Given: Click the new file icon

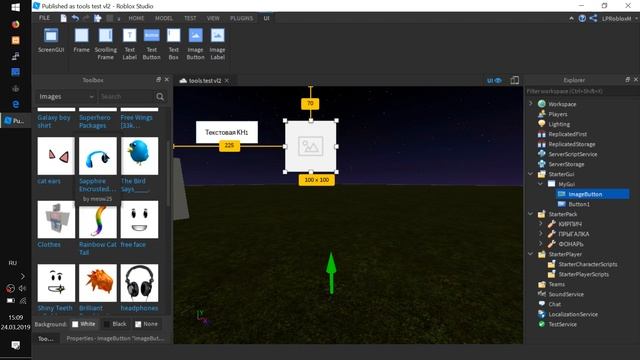Looking at the screenshot, I should tap(64, 18).
